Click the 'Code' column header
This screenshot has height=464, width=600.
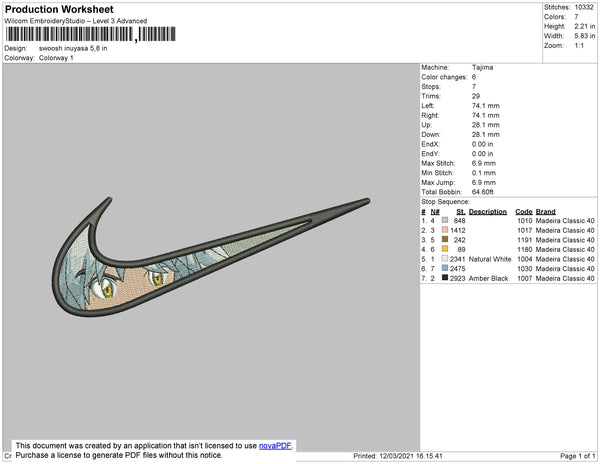click(524, 212)
